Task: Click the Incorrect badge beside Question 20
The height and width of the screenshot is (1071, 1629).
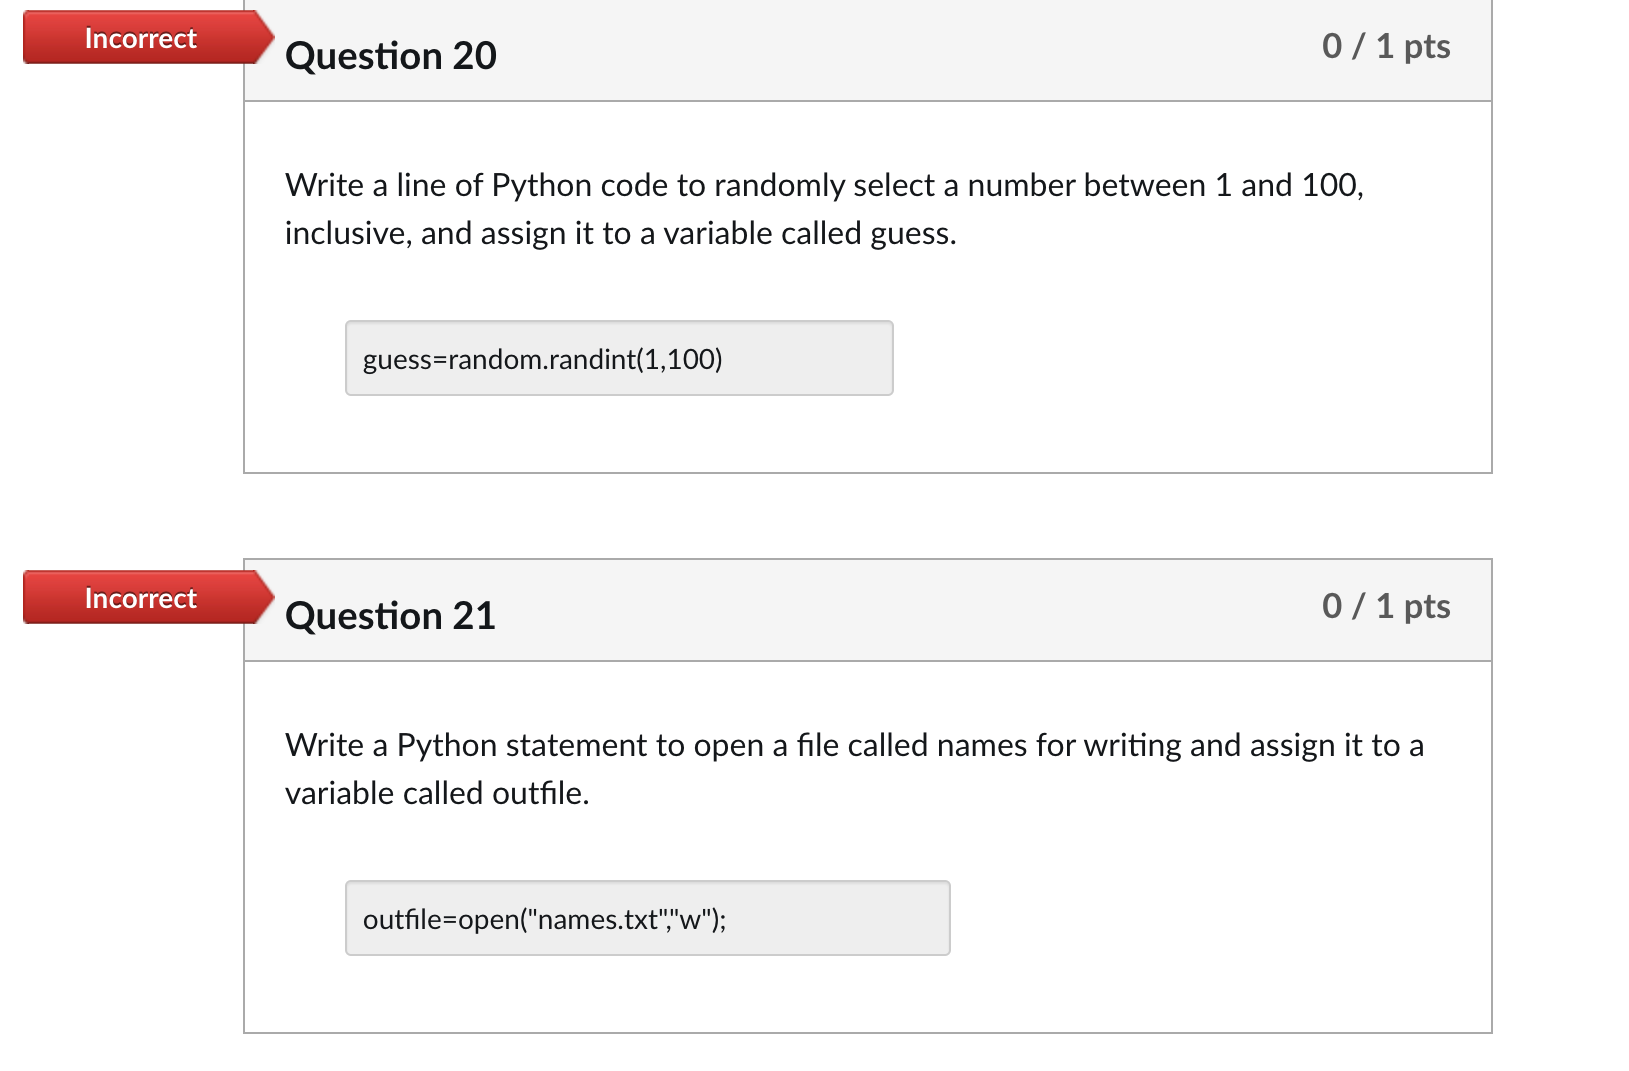Action: click(x=141, y=38)
